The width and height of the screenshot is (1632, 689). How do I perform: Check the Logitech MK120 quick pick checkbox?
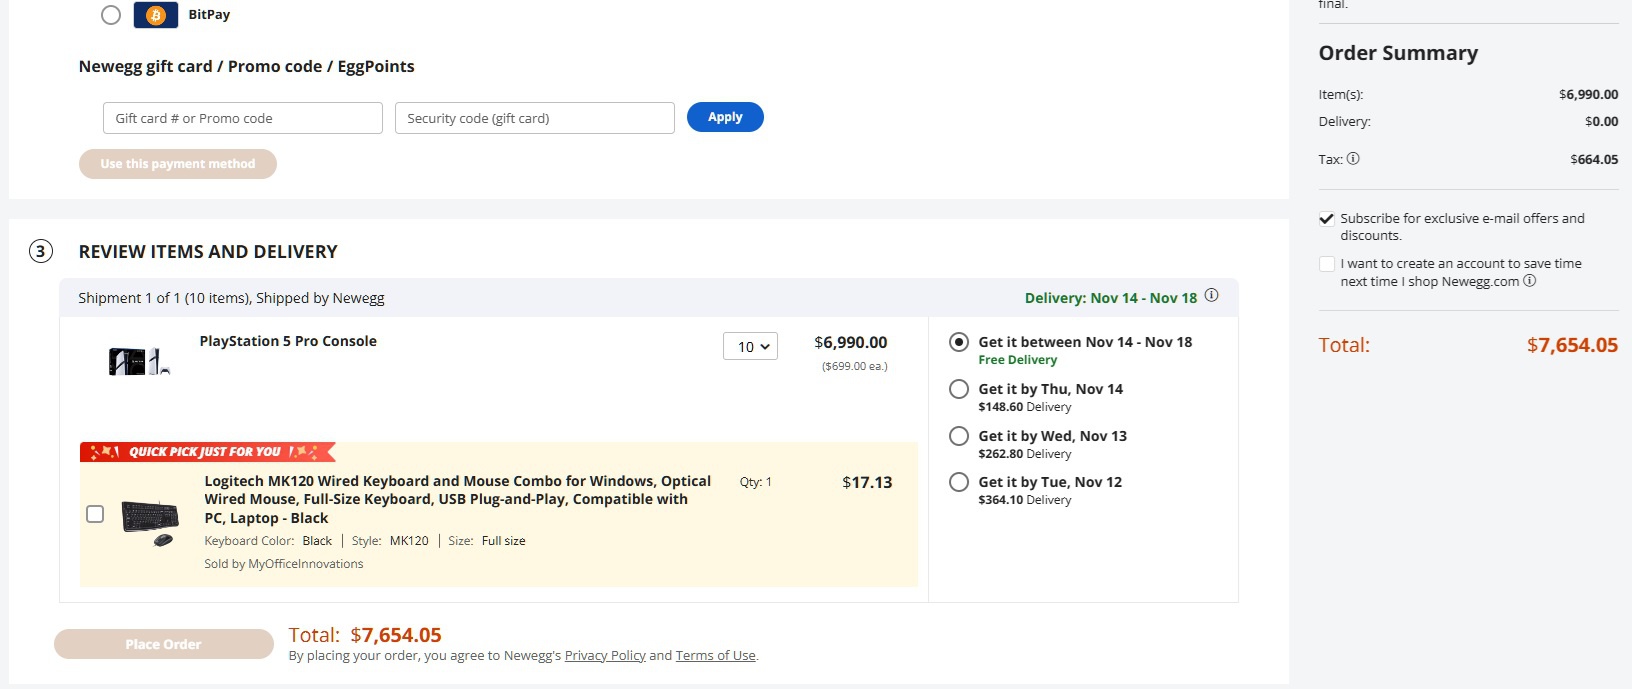click(x=95, y=514)
